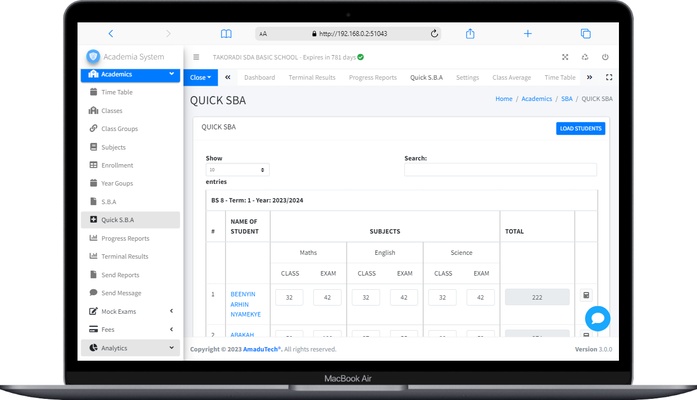The width and height of the screenshot is (697, 400).
Task: Click the hamburger menu icon in header
Action: pyautogui.click(x=196, y=57)
